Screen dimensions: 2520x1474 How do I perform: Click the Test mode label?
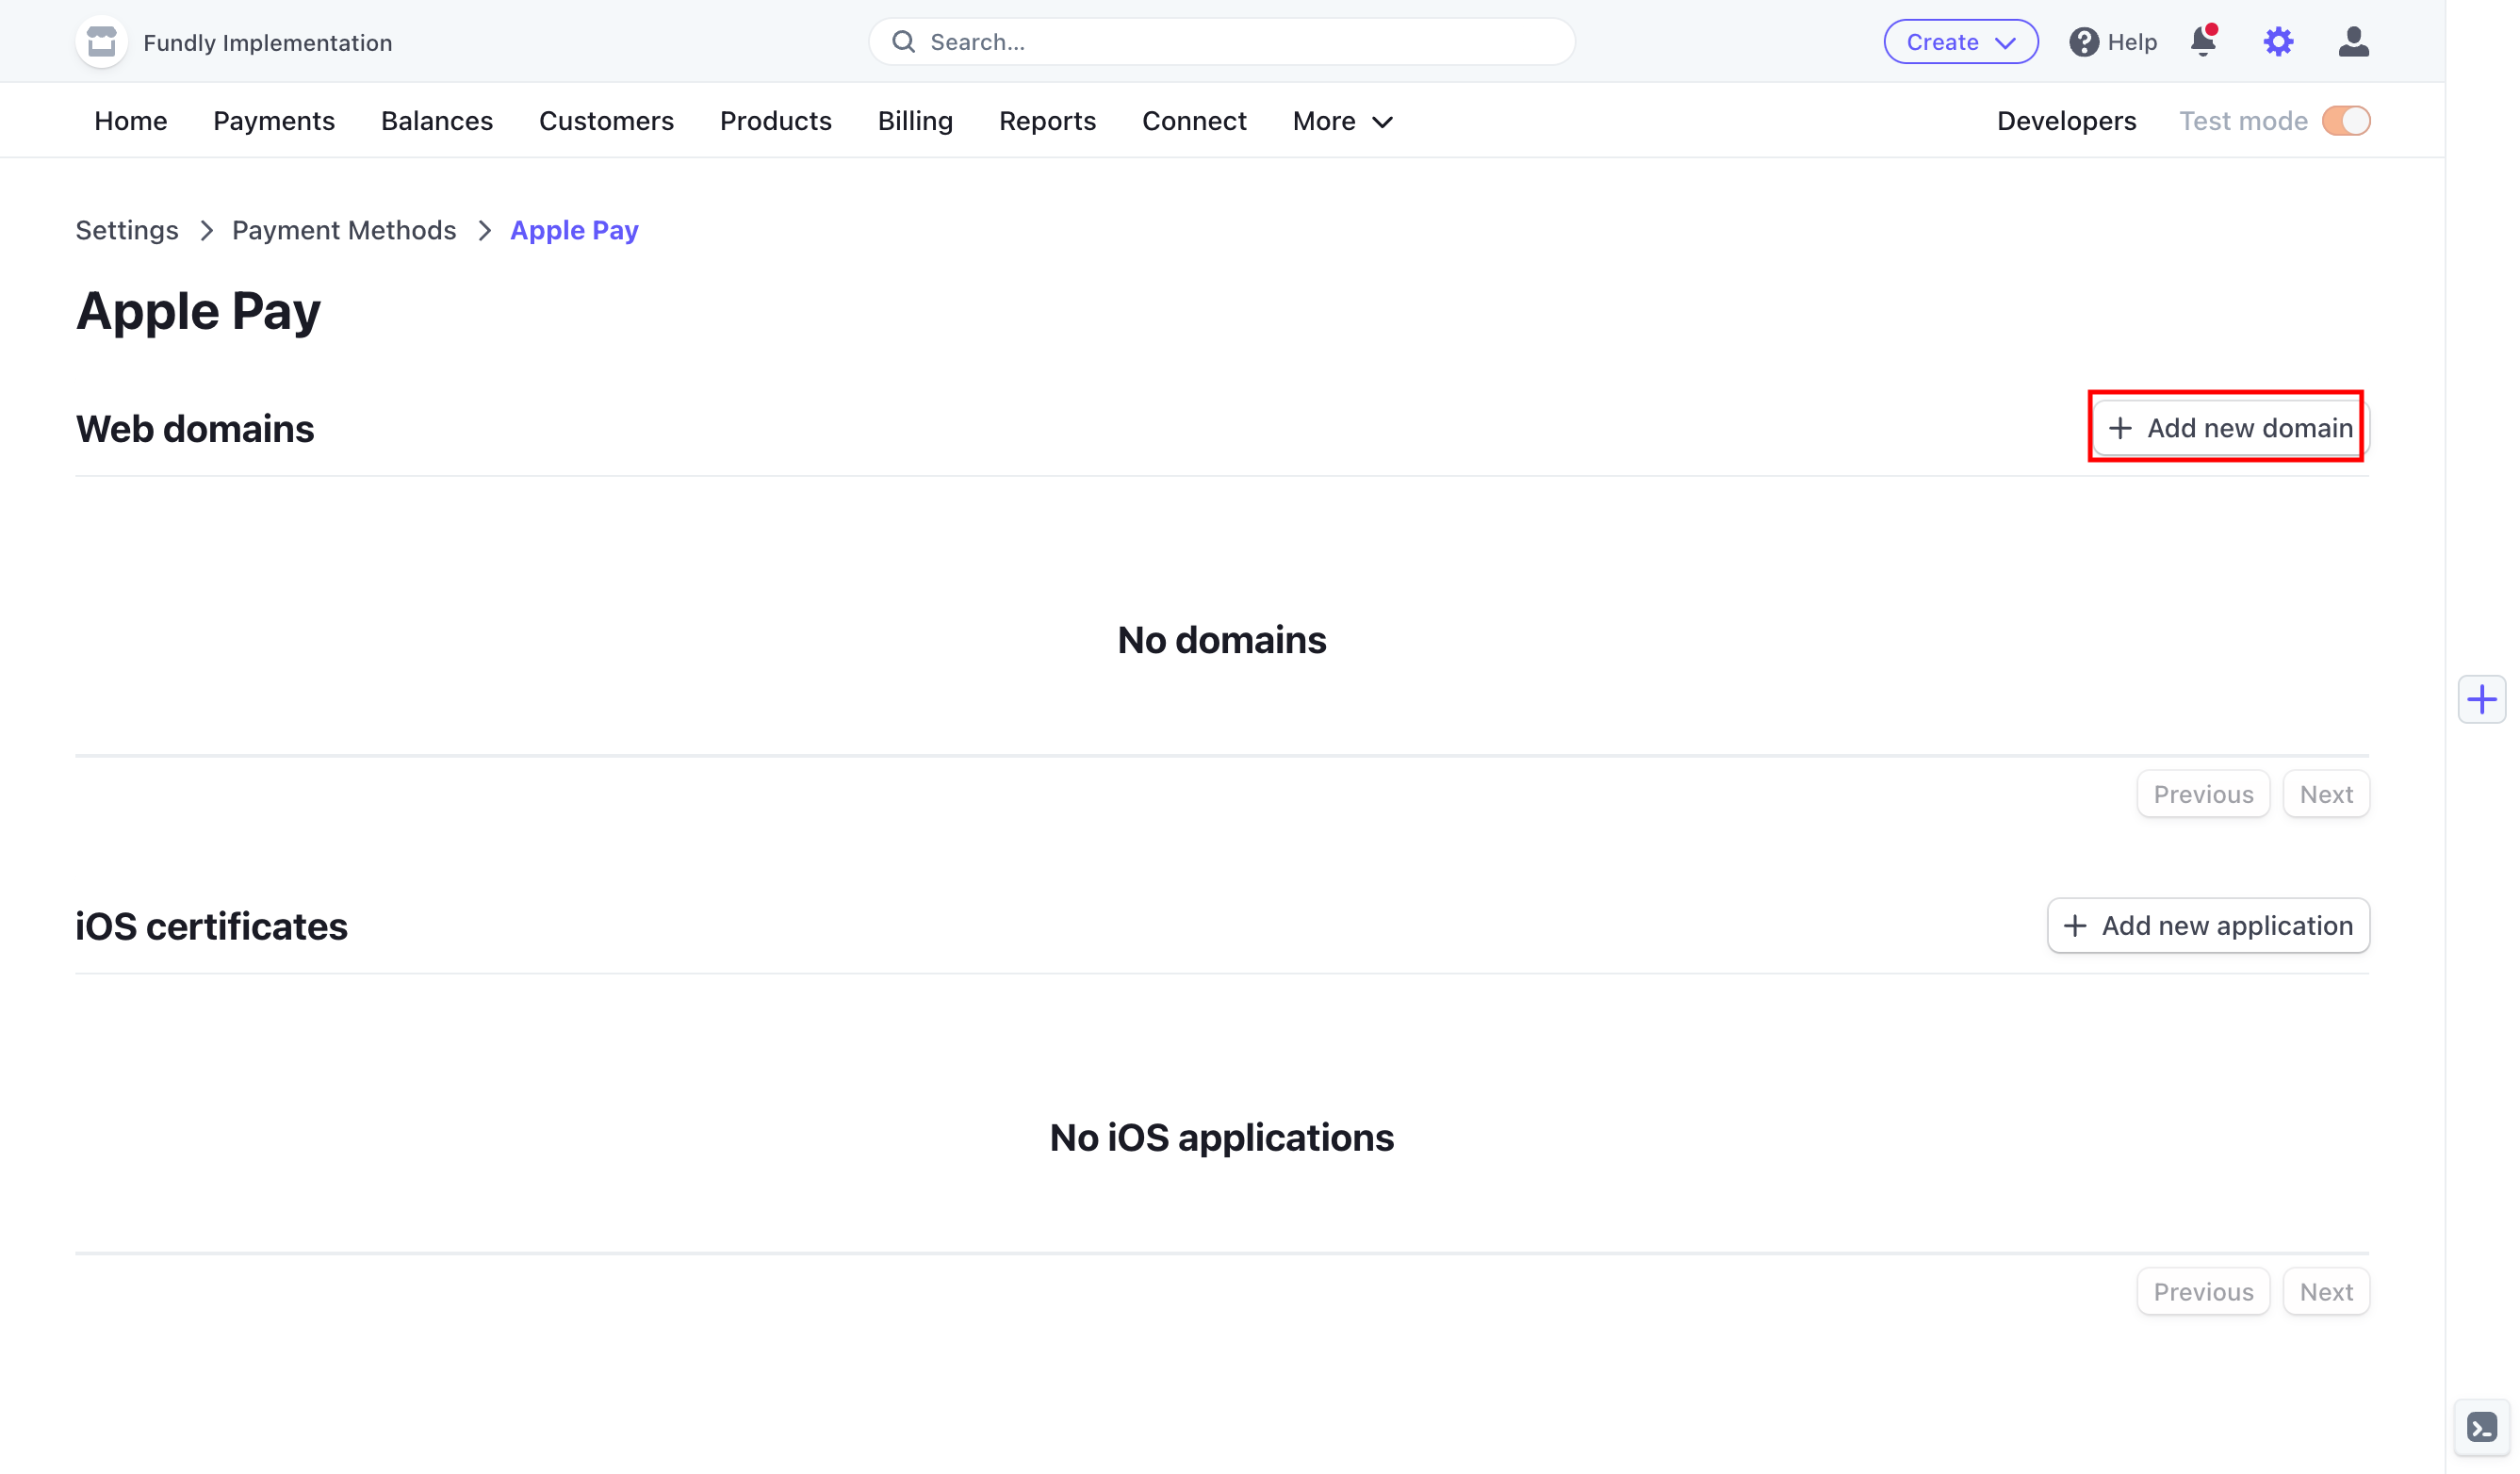(x=2243, y=121)
